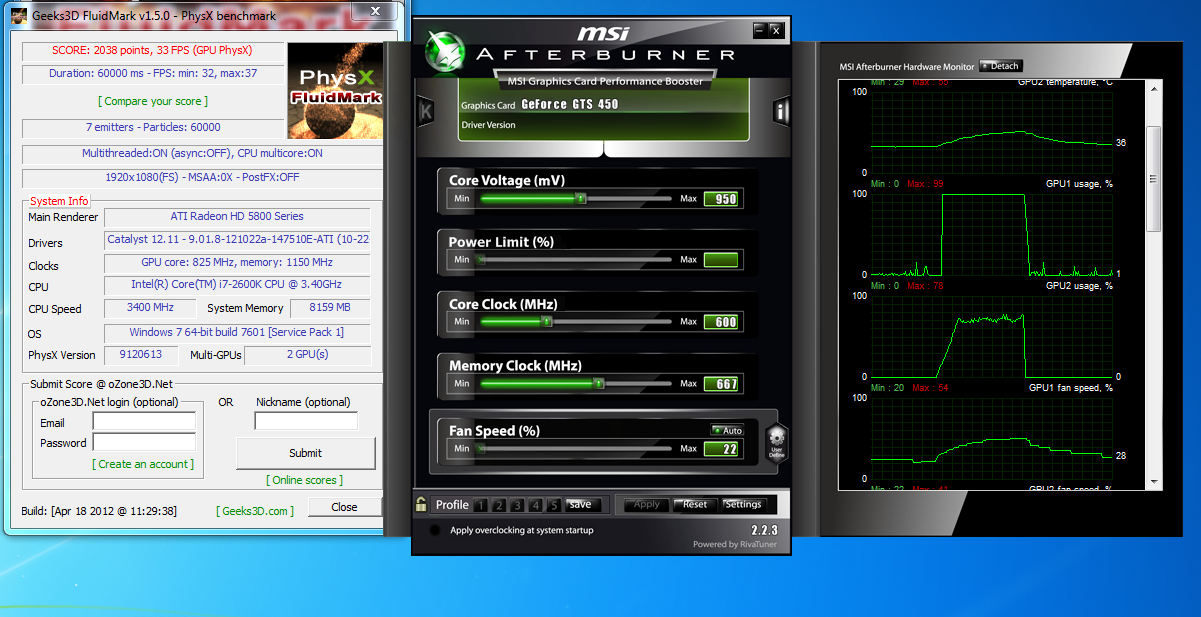This screenshot has height=617, width=1201.
Task: Click the GPU2 usage graph
Action: 993,336
